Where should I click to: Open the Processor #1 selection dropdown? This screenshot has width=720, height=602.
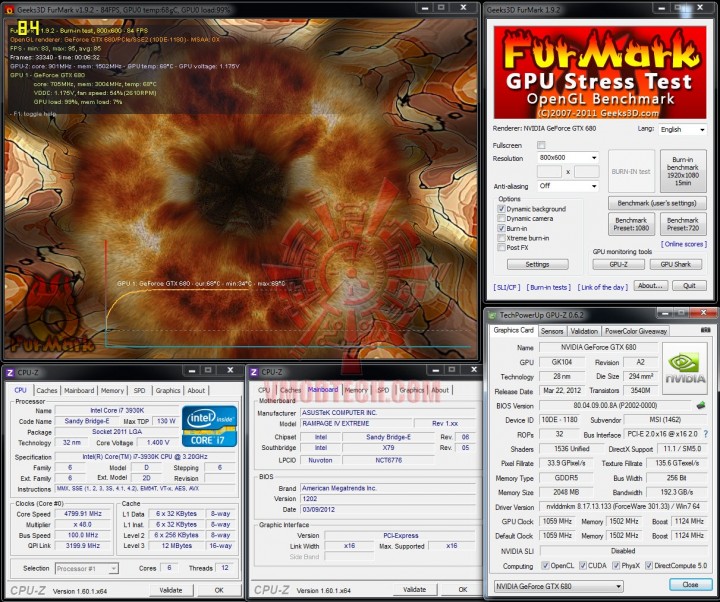point(86,568)
